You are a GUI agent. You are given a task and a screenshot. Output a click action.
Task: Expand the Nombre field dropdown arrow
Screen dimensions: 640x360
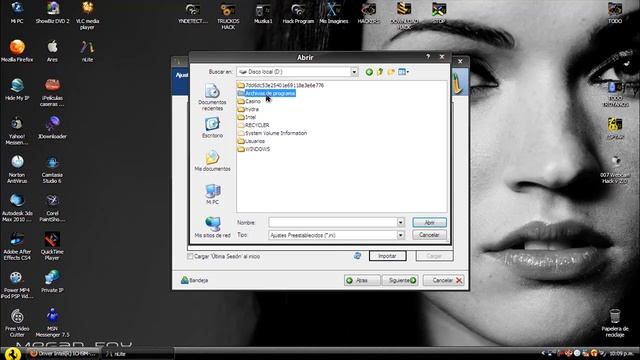(x=400, y=222)
